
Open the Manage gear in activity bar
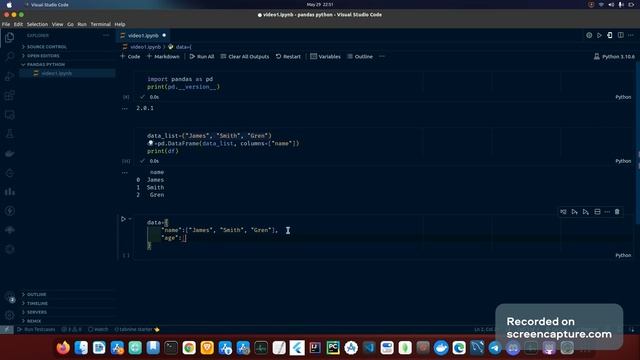[x=10, y=315]
